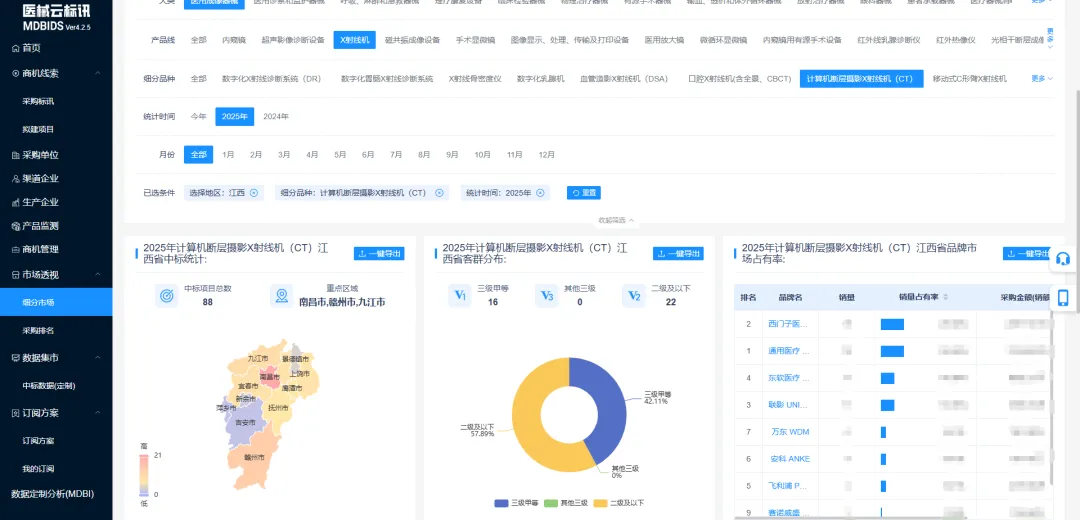
Task: Open the 安科 ANKE brand link
Action: click(x=790, y=459)
